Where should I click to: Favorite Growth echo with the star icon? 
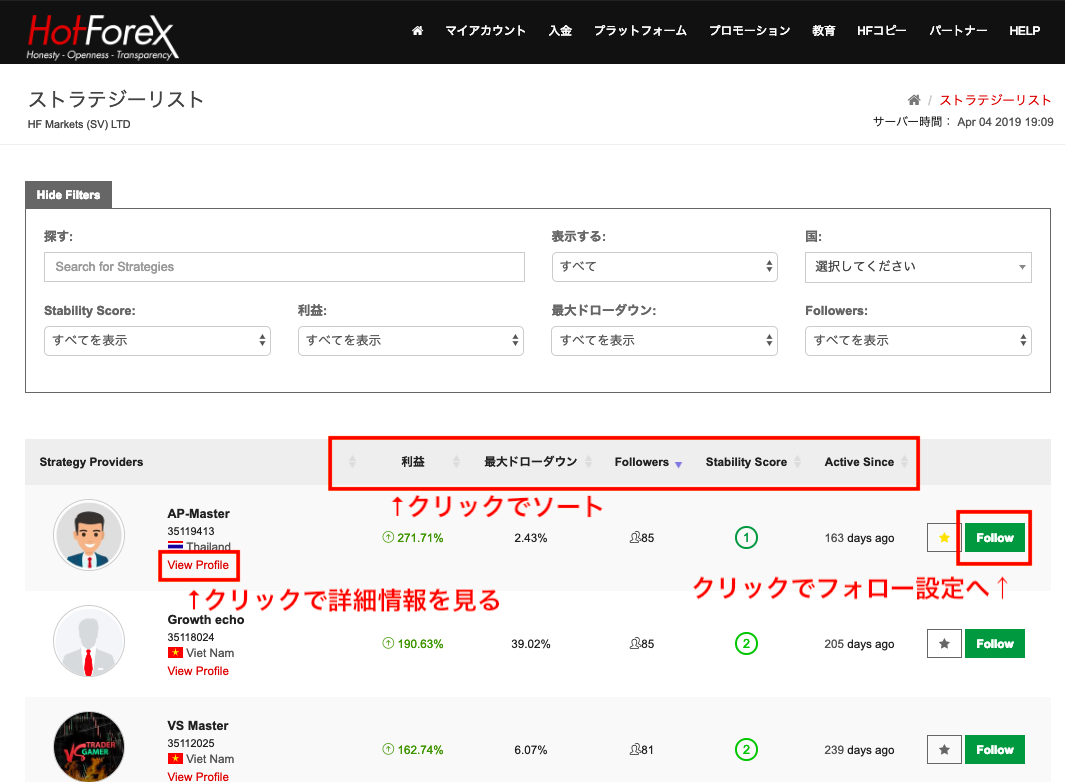944,644
